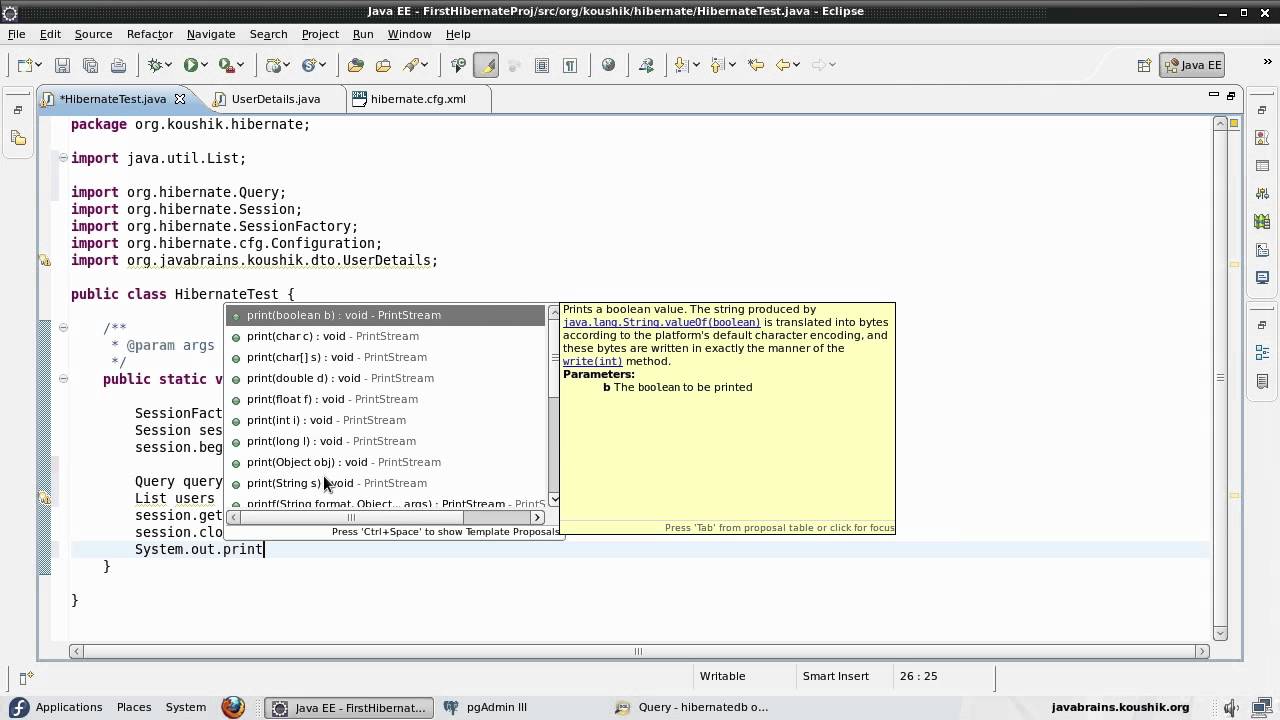Click the editor horizontal scrollbar thumb

[637, 651]
